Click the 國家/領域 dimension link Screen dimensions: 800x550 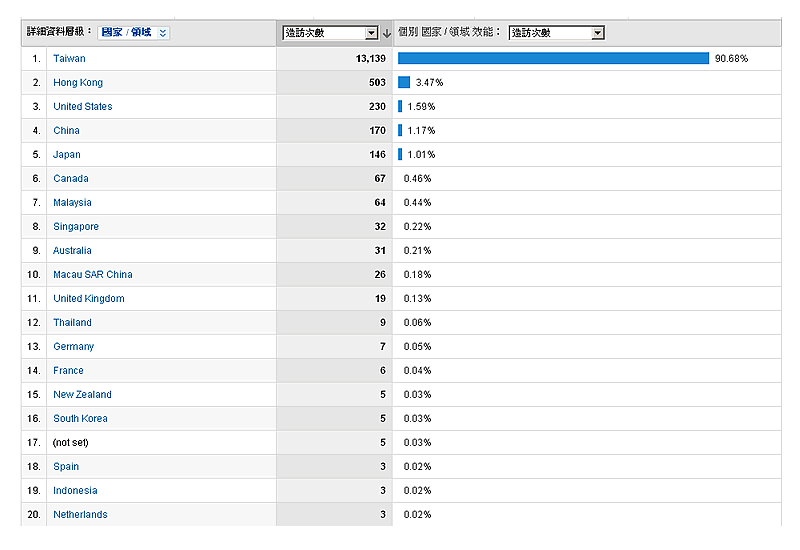[x=127, y=32]
